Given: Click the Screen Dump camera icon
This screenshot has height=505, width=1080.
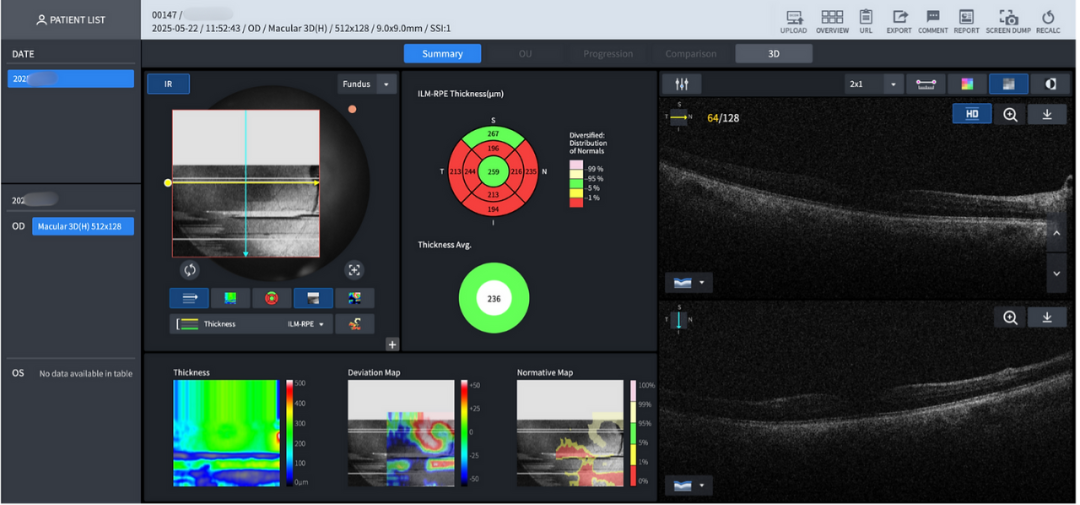Looking at the screenshot, I should (1009, 18).
